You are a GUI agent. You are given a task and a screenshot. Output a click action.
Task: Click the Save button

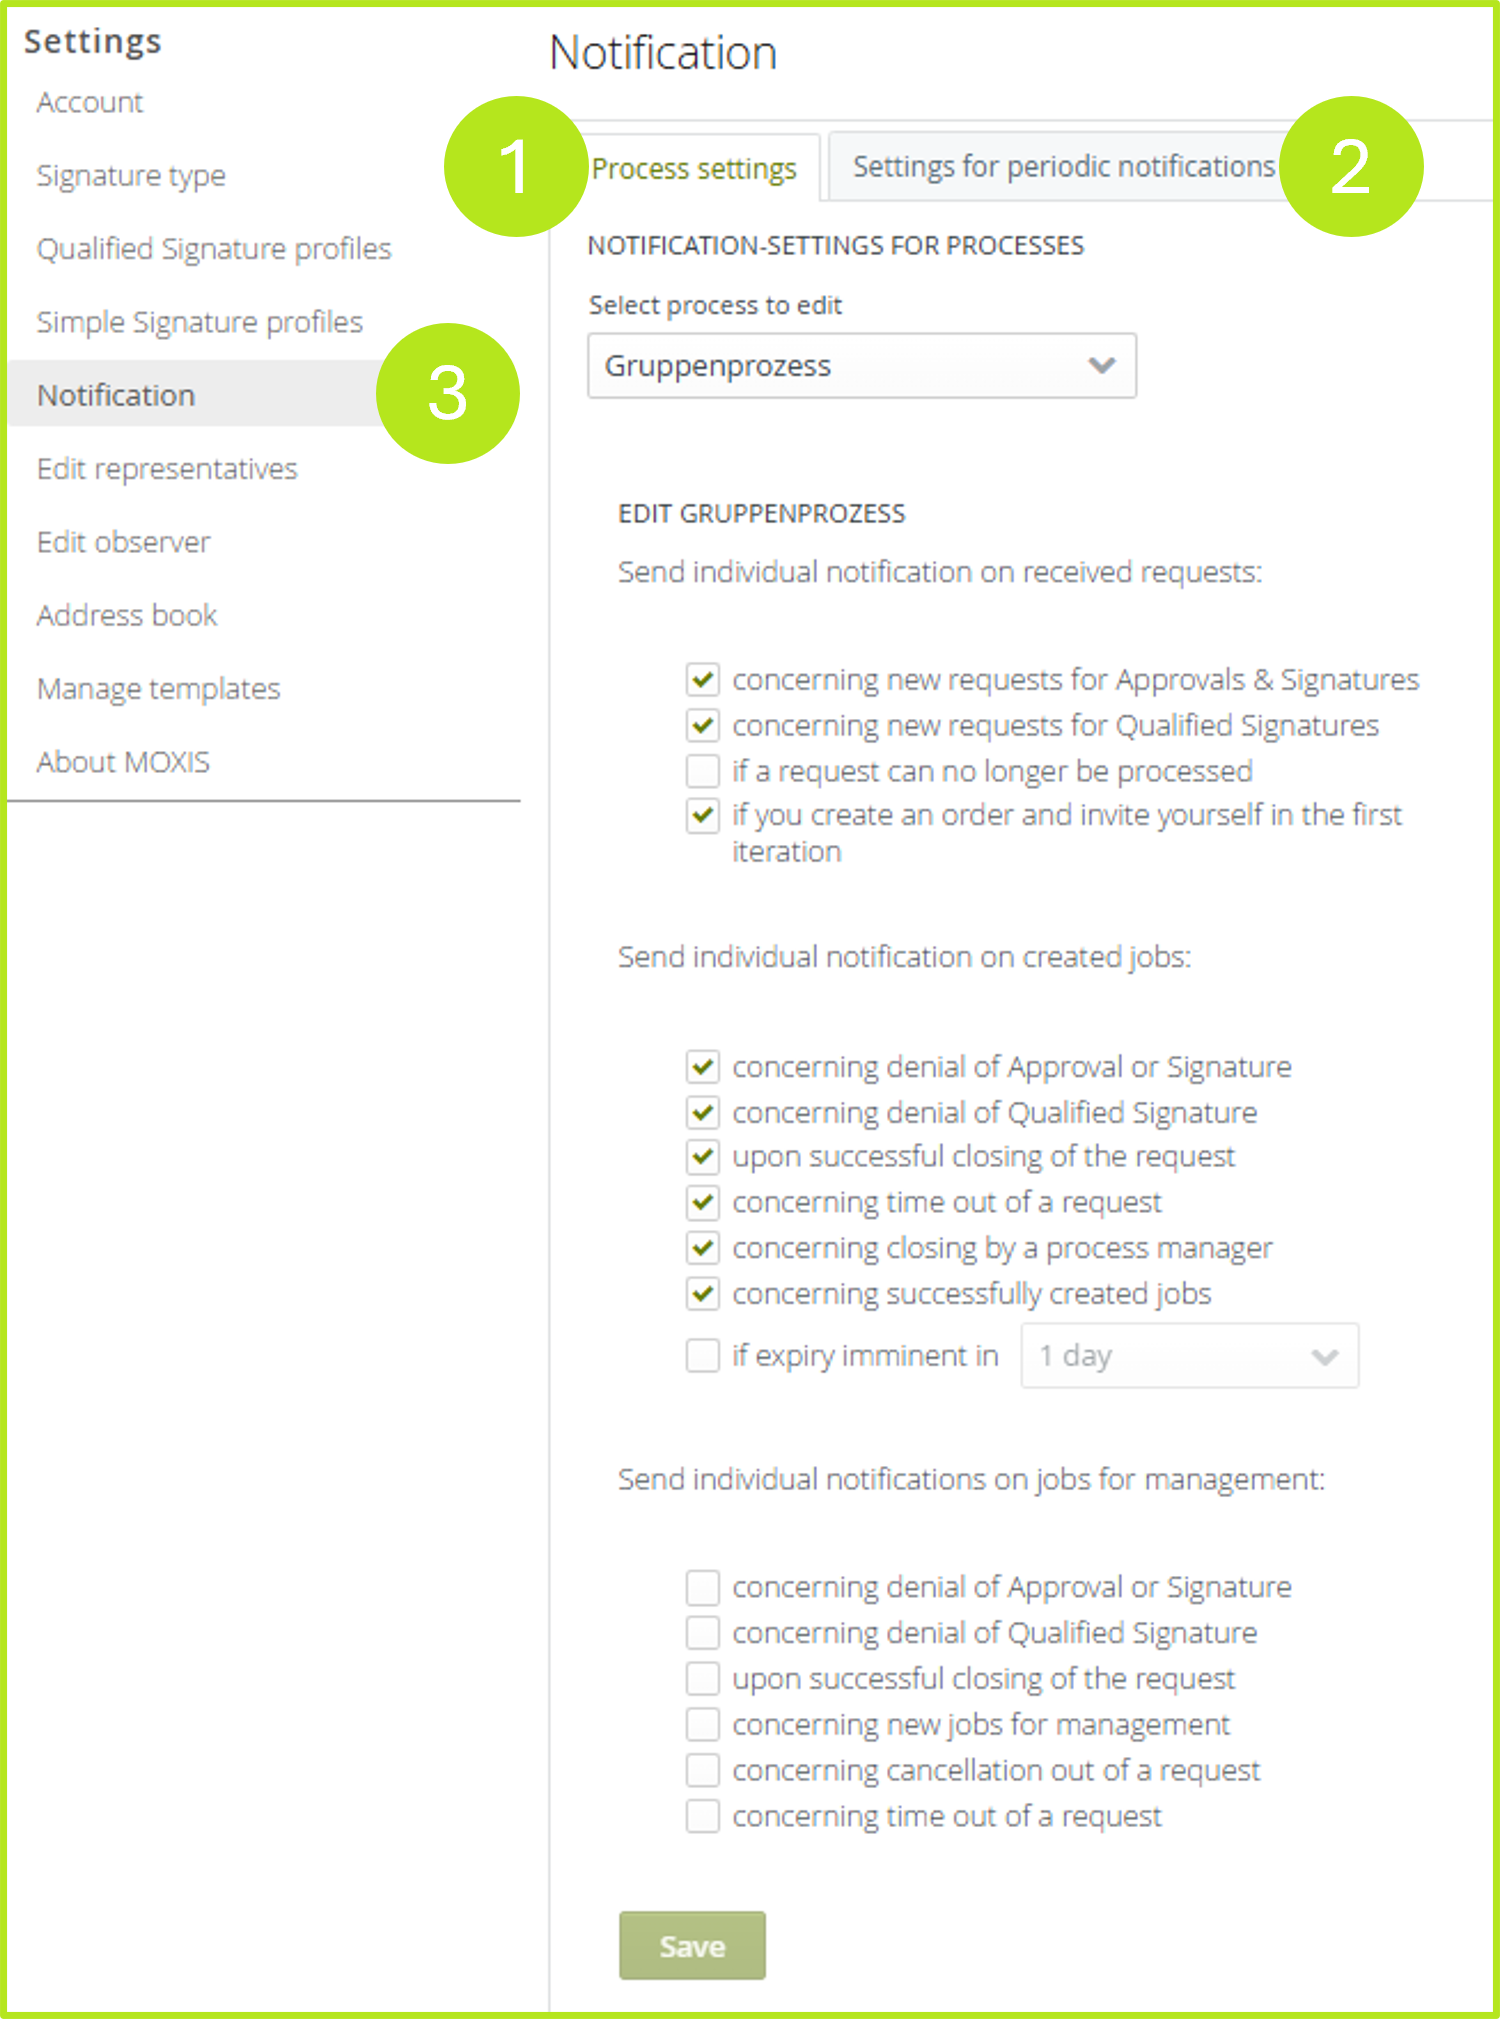692,1946
